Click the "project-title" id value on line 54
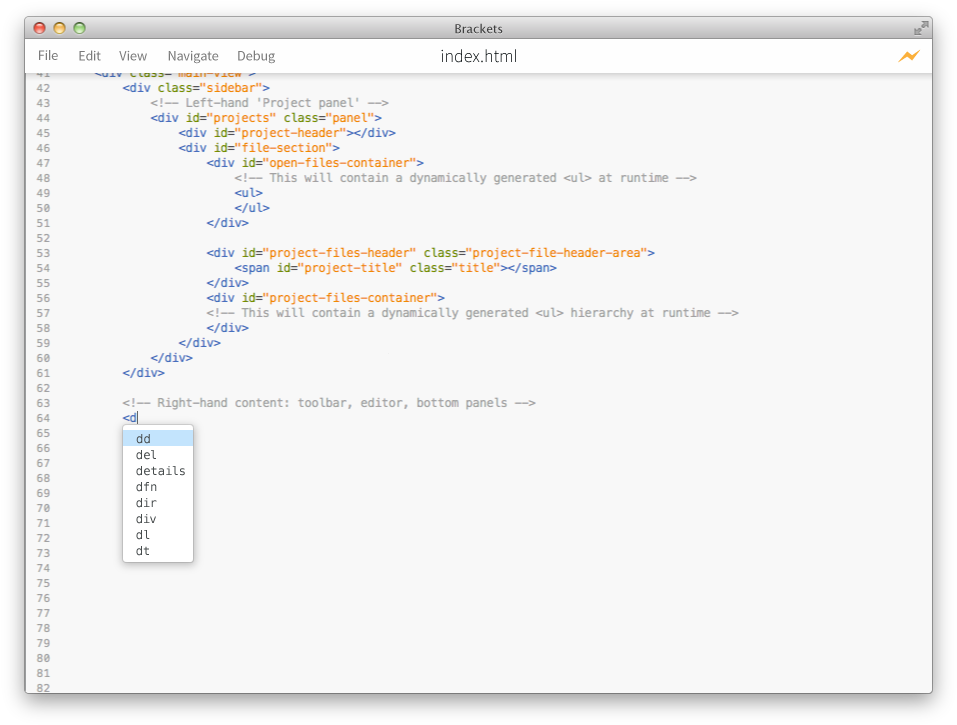 tap(350, 268)
